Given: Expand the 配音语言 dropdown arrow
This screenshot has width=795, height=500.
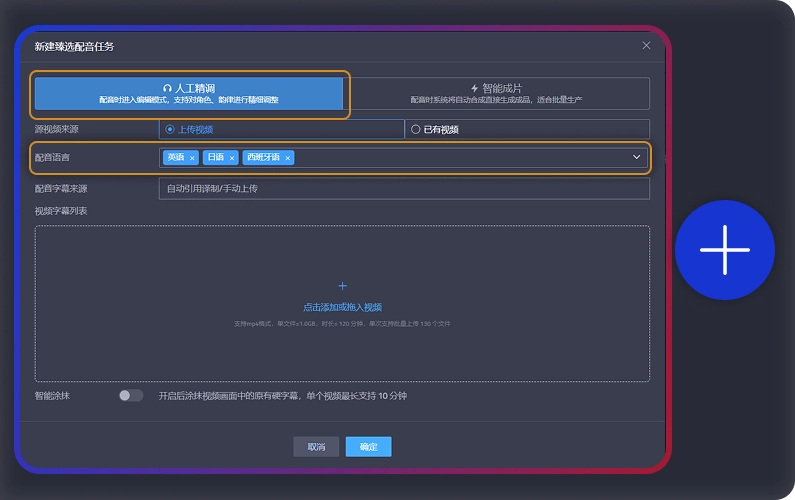Looking at the screenshot, I should click(x=636, y=157).
